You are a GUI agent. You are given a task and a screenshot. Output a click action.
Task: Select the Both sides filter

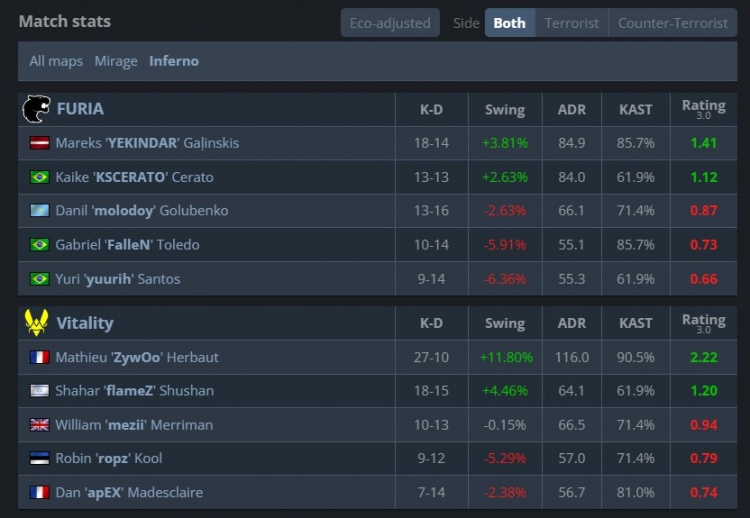click(x=509, y=23)
